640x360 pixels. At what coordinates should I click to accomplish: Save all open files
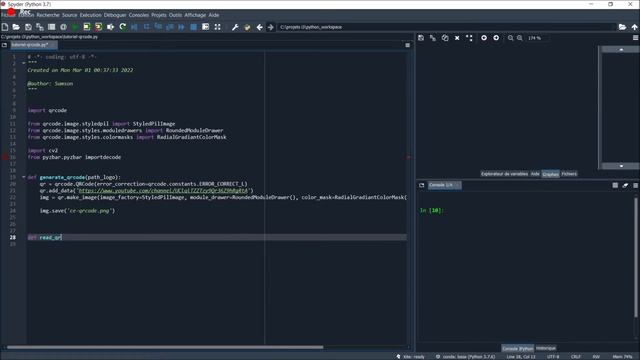[x=40, y=27]
